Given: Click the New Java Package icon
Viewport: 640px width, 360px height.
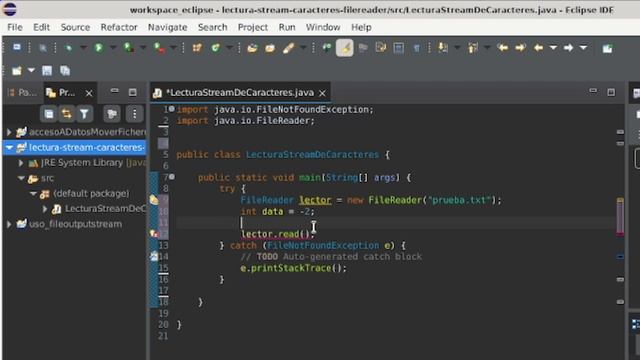Looking at the screenshot, I should [x=197, y=48].
